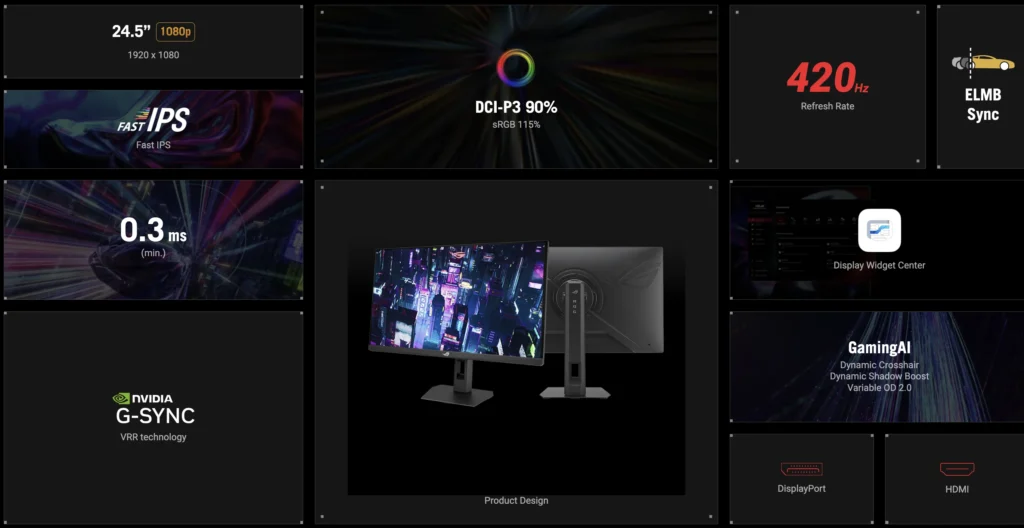Select the front-view monitor image
The image size is (1024, 528).
pos(458,323)
